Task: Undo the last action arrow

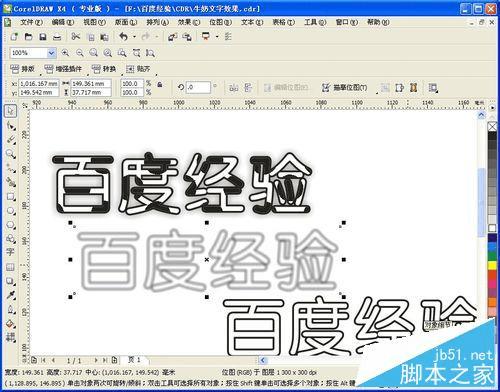Action: click(x=124, y=37)
